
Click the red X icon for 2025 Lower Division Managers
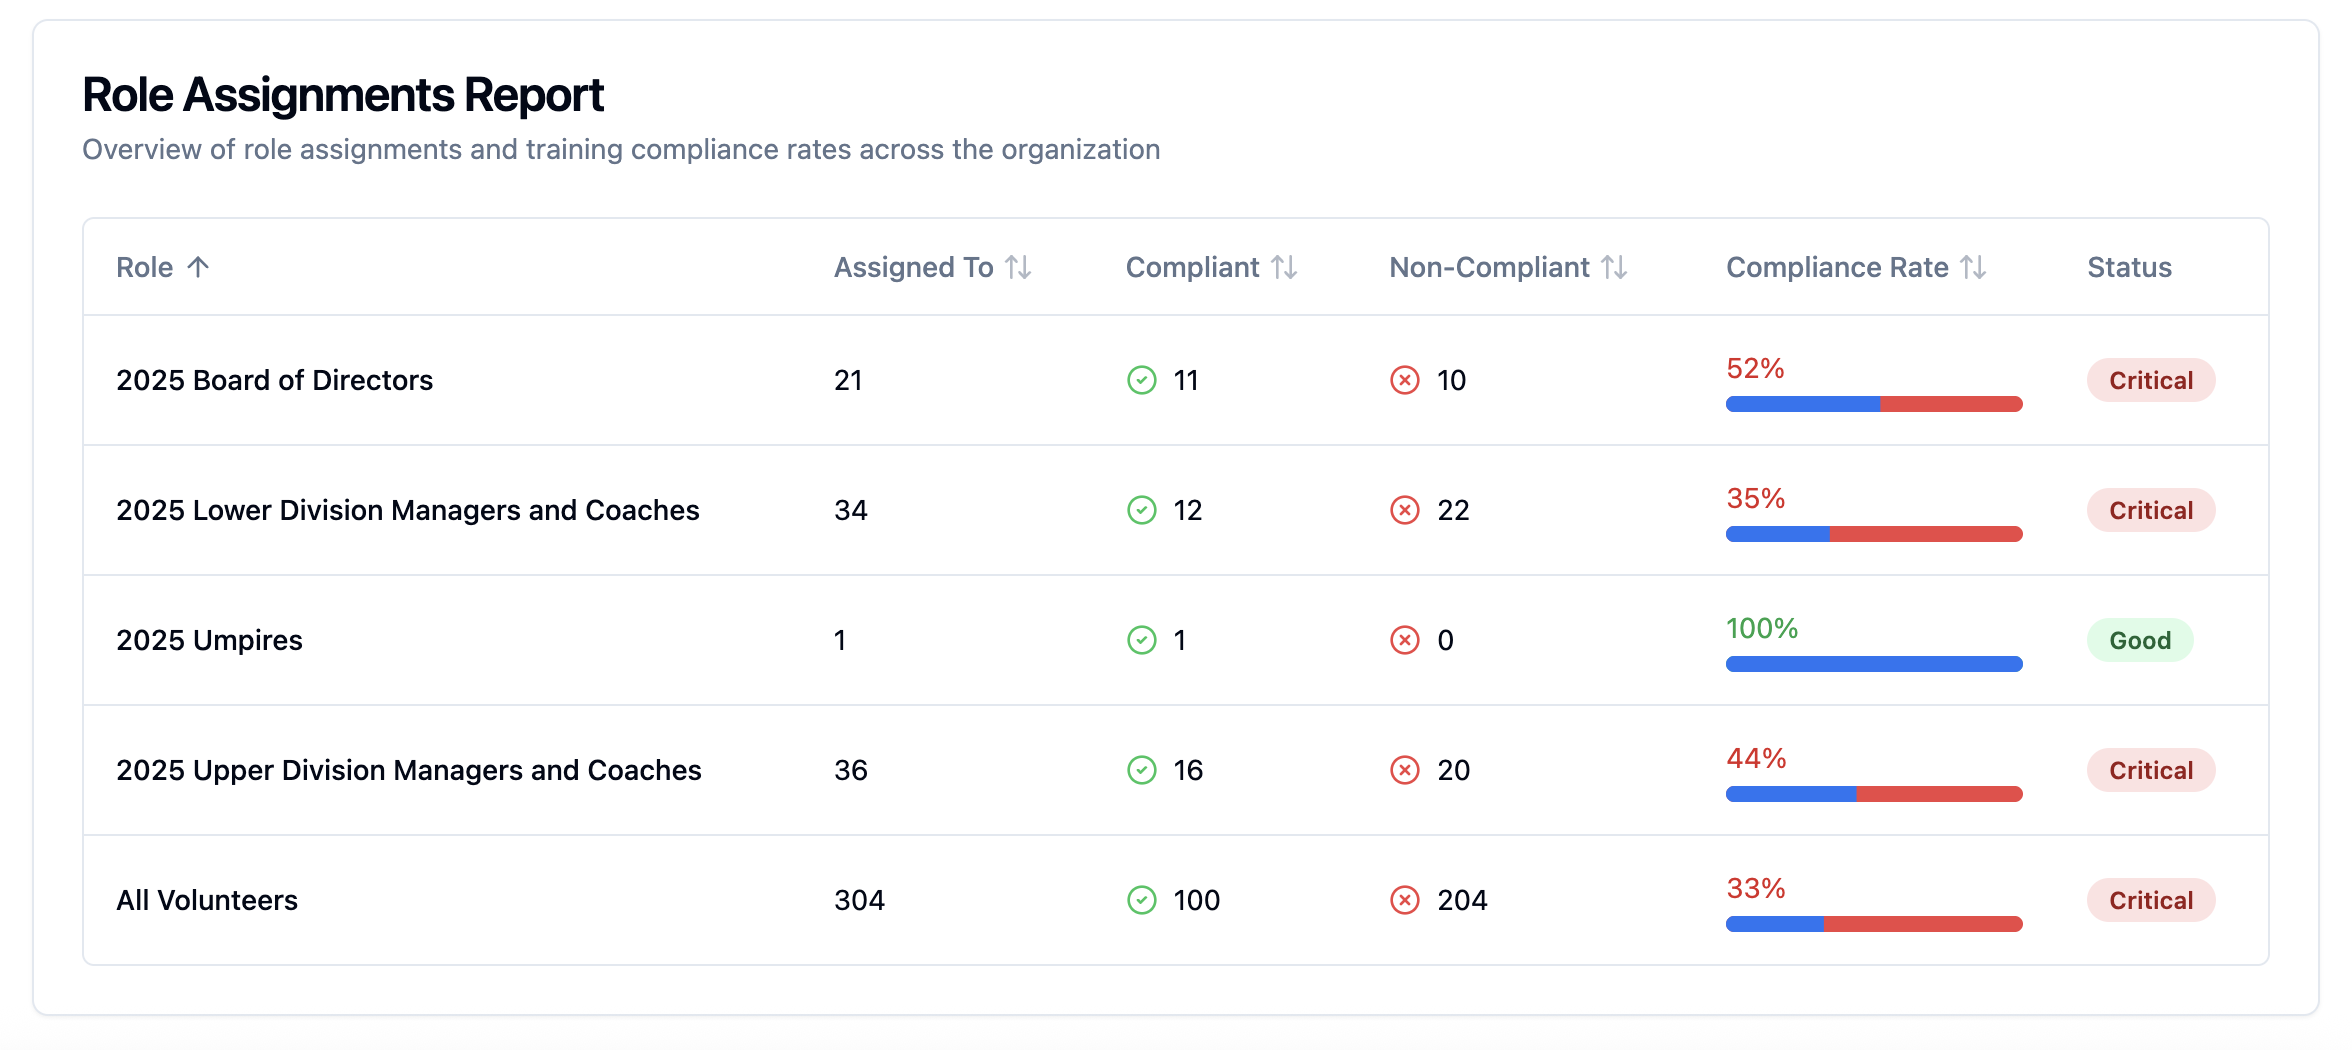click(1405, 510)
